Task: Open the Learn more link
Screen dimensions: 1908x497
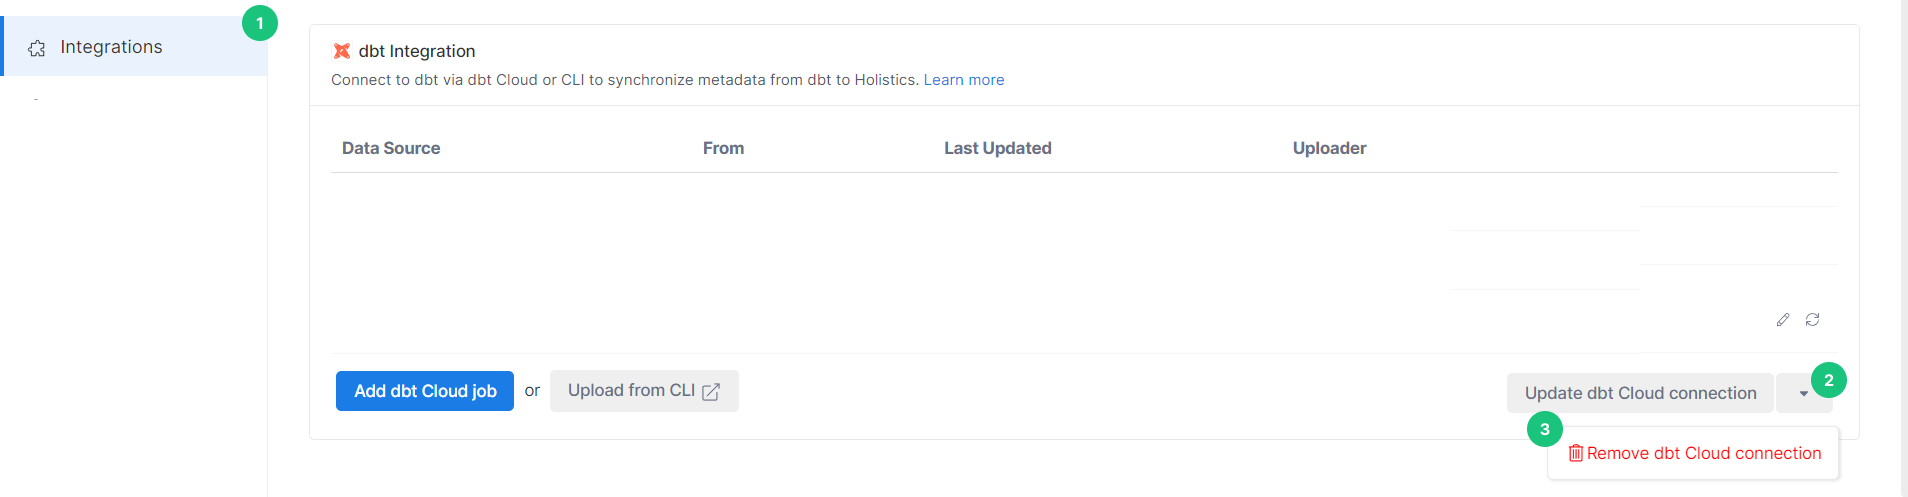Action: (x=964, y=80)
